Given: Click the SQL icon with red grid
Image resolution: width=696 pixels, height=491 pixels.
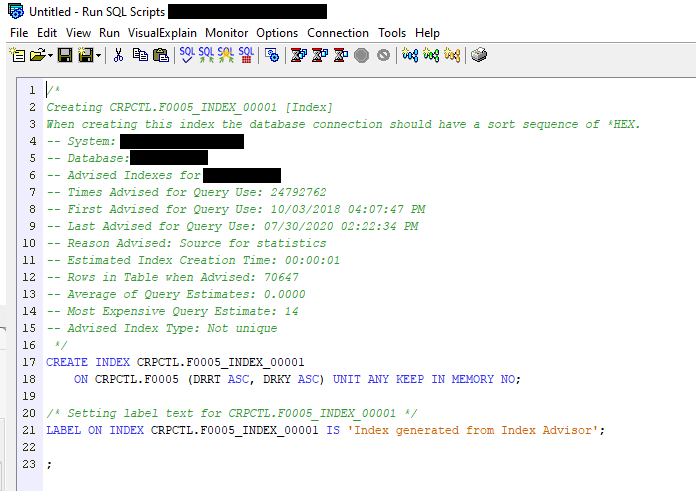Looking at the screenshot, I should point(246,55).
